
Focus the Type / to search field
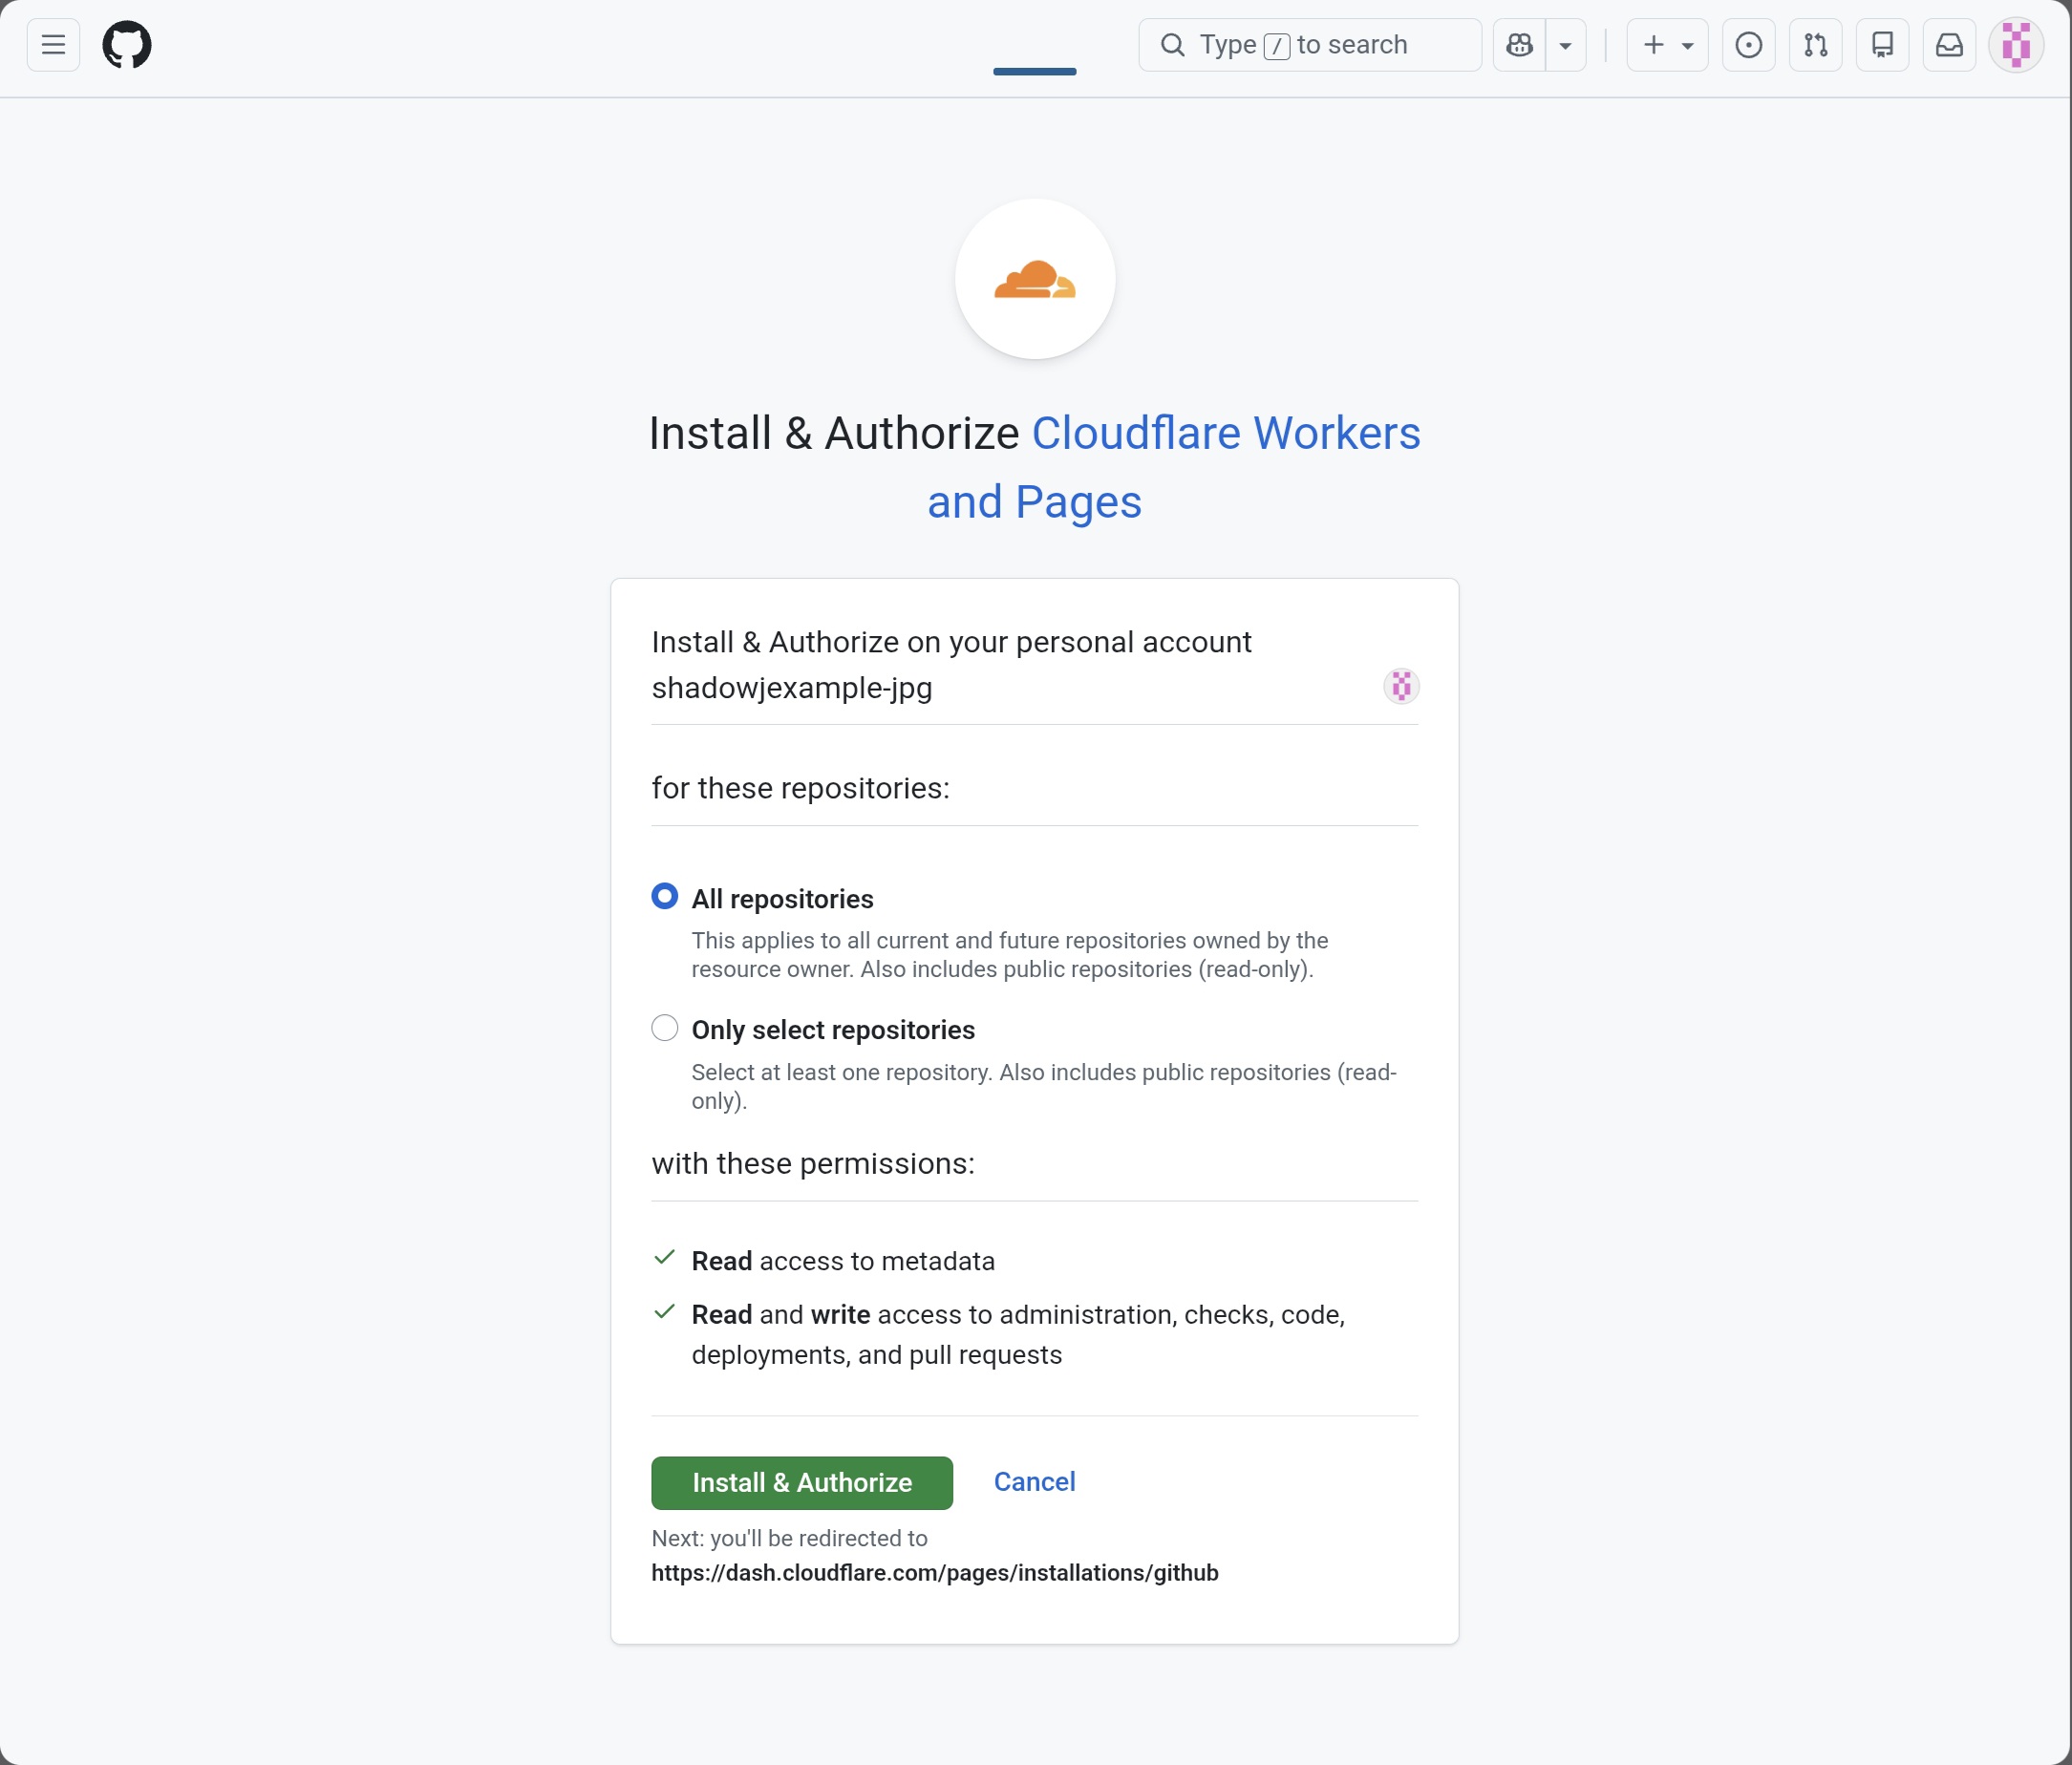[1310, 45]
